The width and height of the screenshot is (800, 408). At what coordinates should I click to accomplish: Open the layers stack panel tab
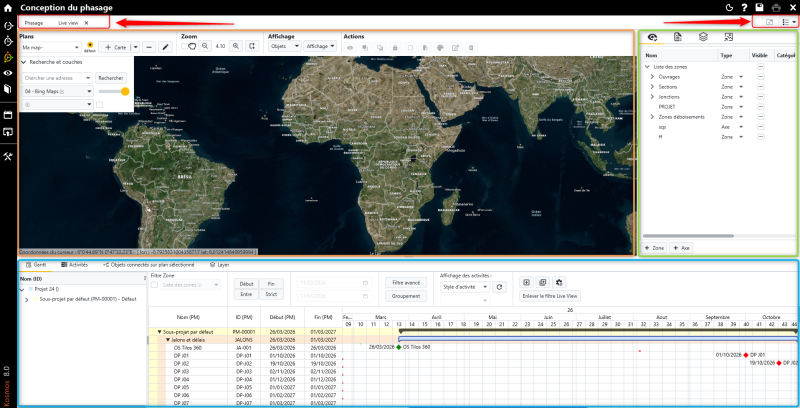703,37
